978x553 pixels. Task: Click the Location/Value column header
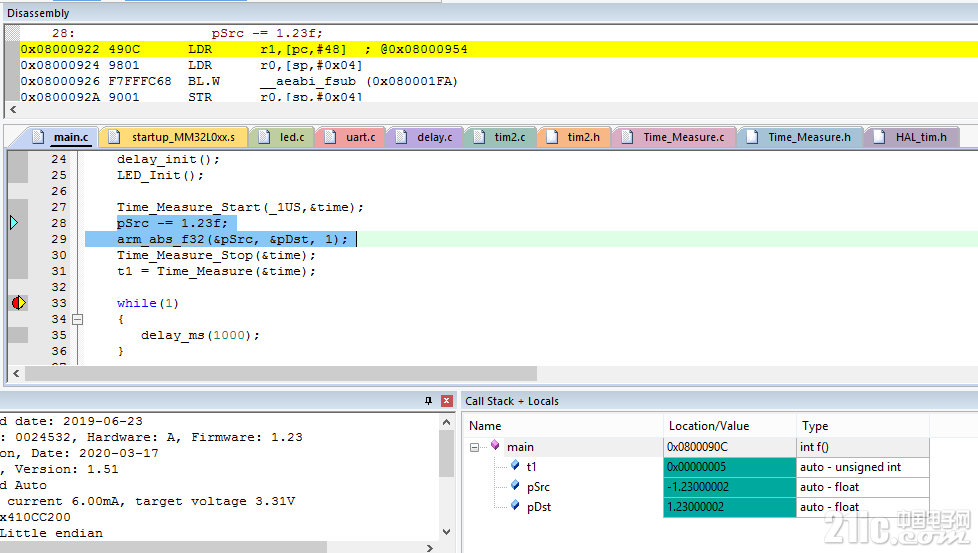[730, 426]
